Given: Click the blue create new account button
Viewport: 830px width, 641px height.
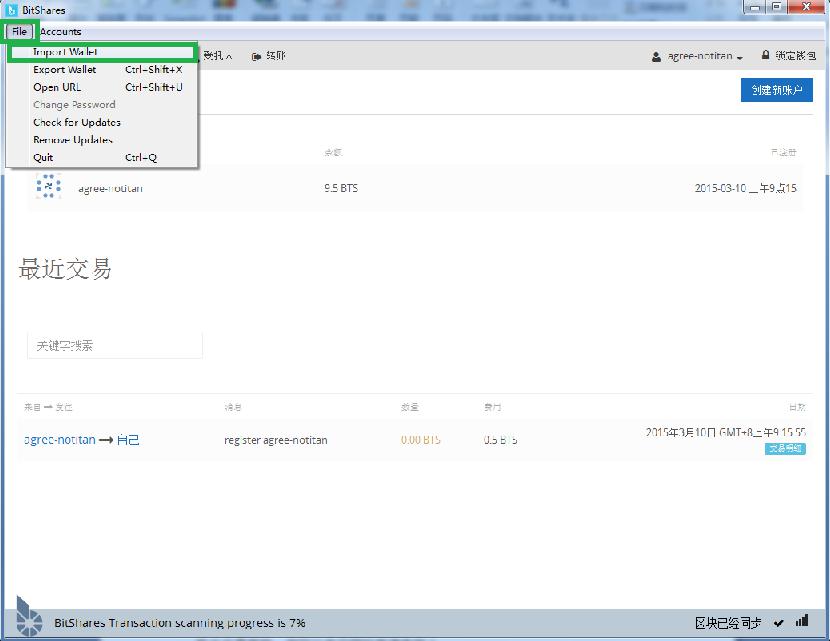Looking at the screenshot, I should 776,90.
